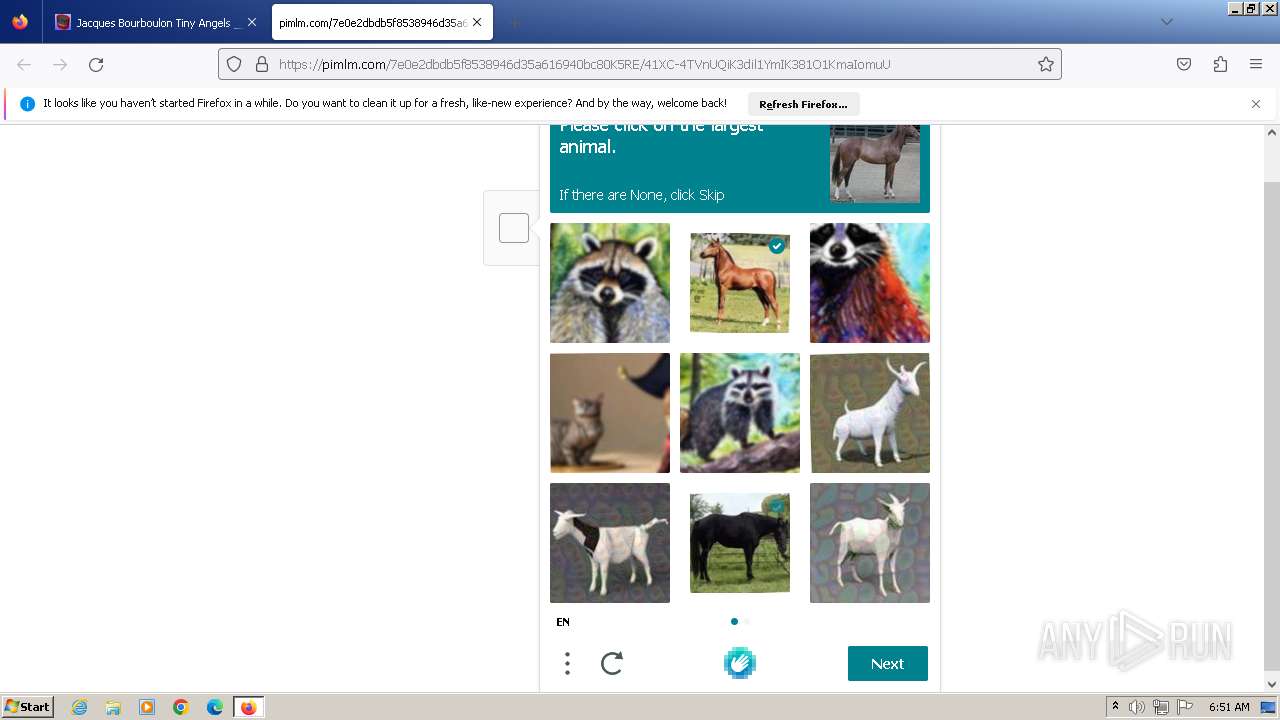Screen dimensions: 1280x720
Task: Save page to Pocket
Action: pyautogui.click(x=1184, y=64)
